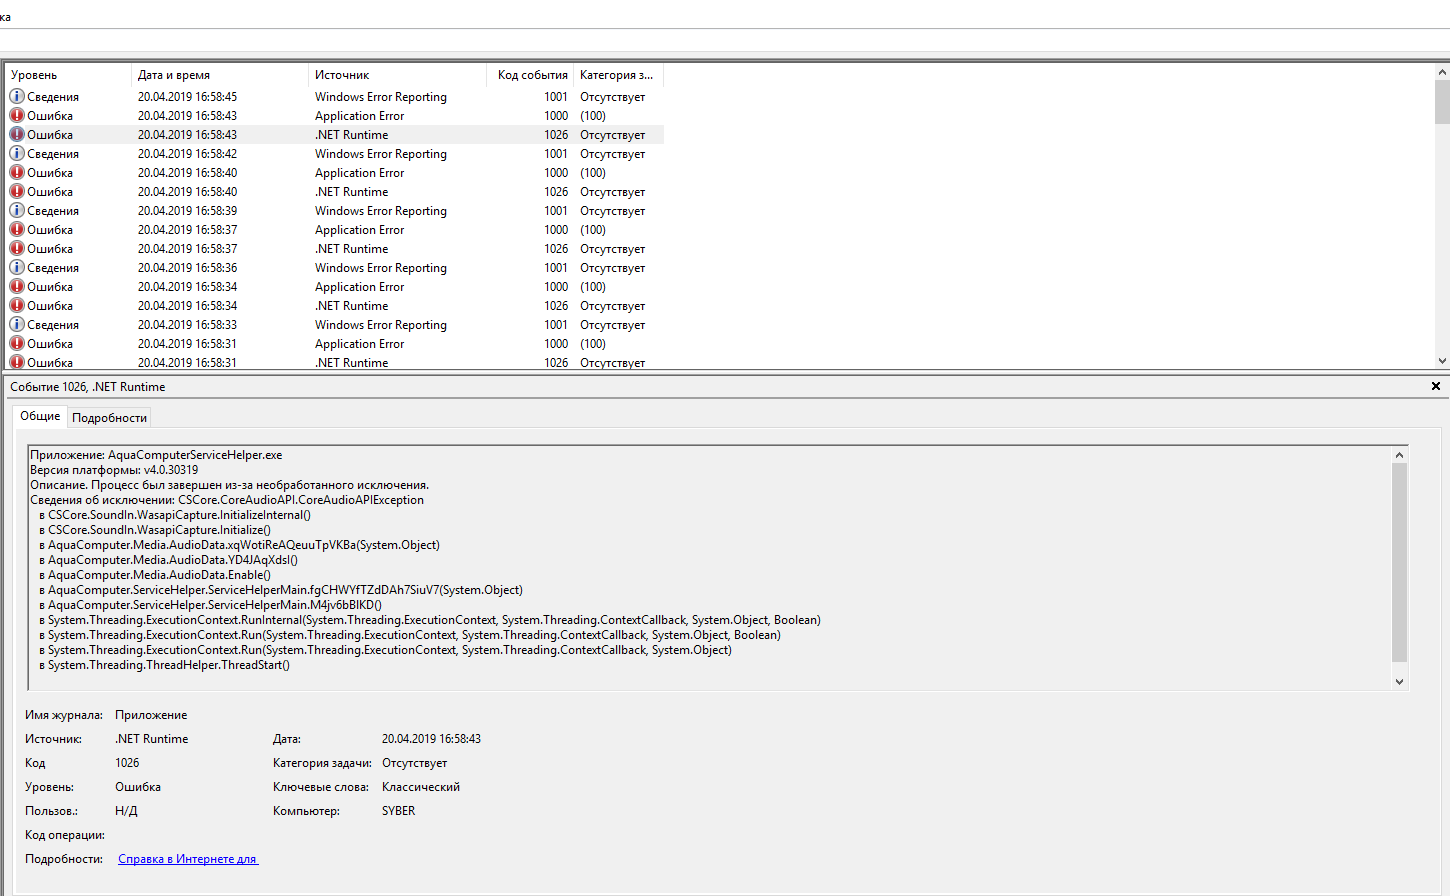Click the error icon of .NET Runtime at 16:58:37
The height and width of the screenshot is (896, 1450).
(17, 249)
